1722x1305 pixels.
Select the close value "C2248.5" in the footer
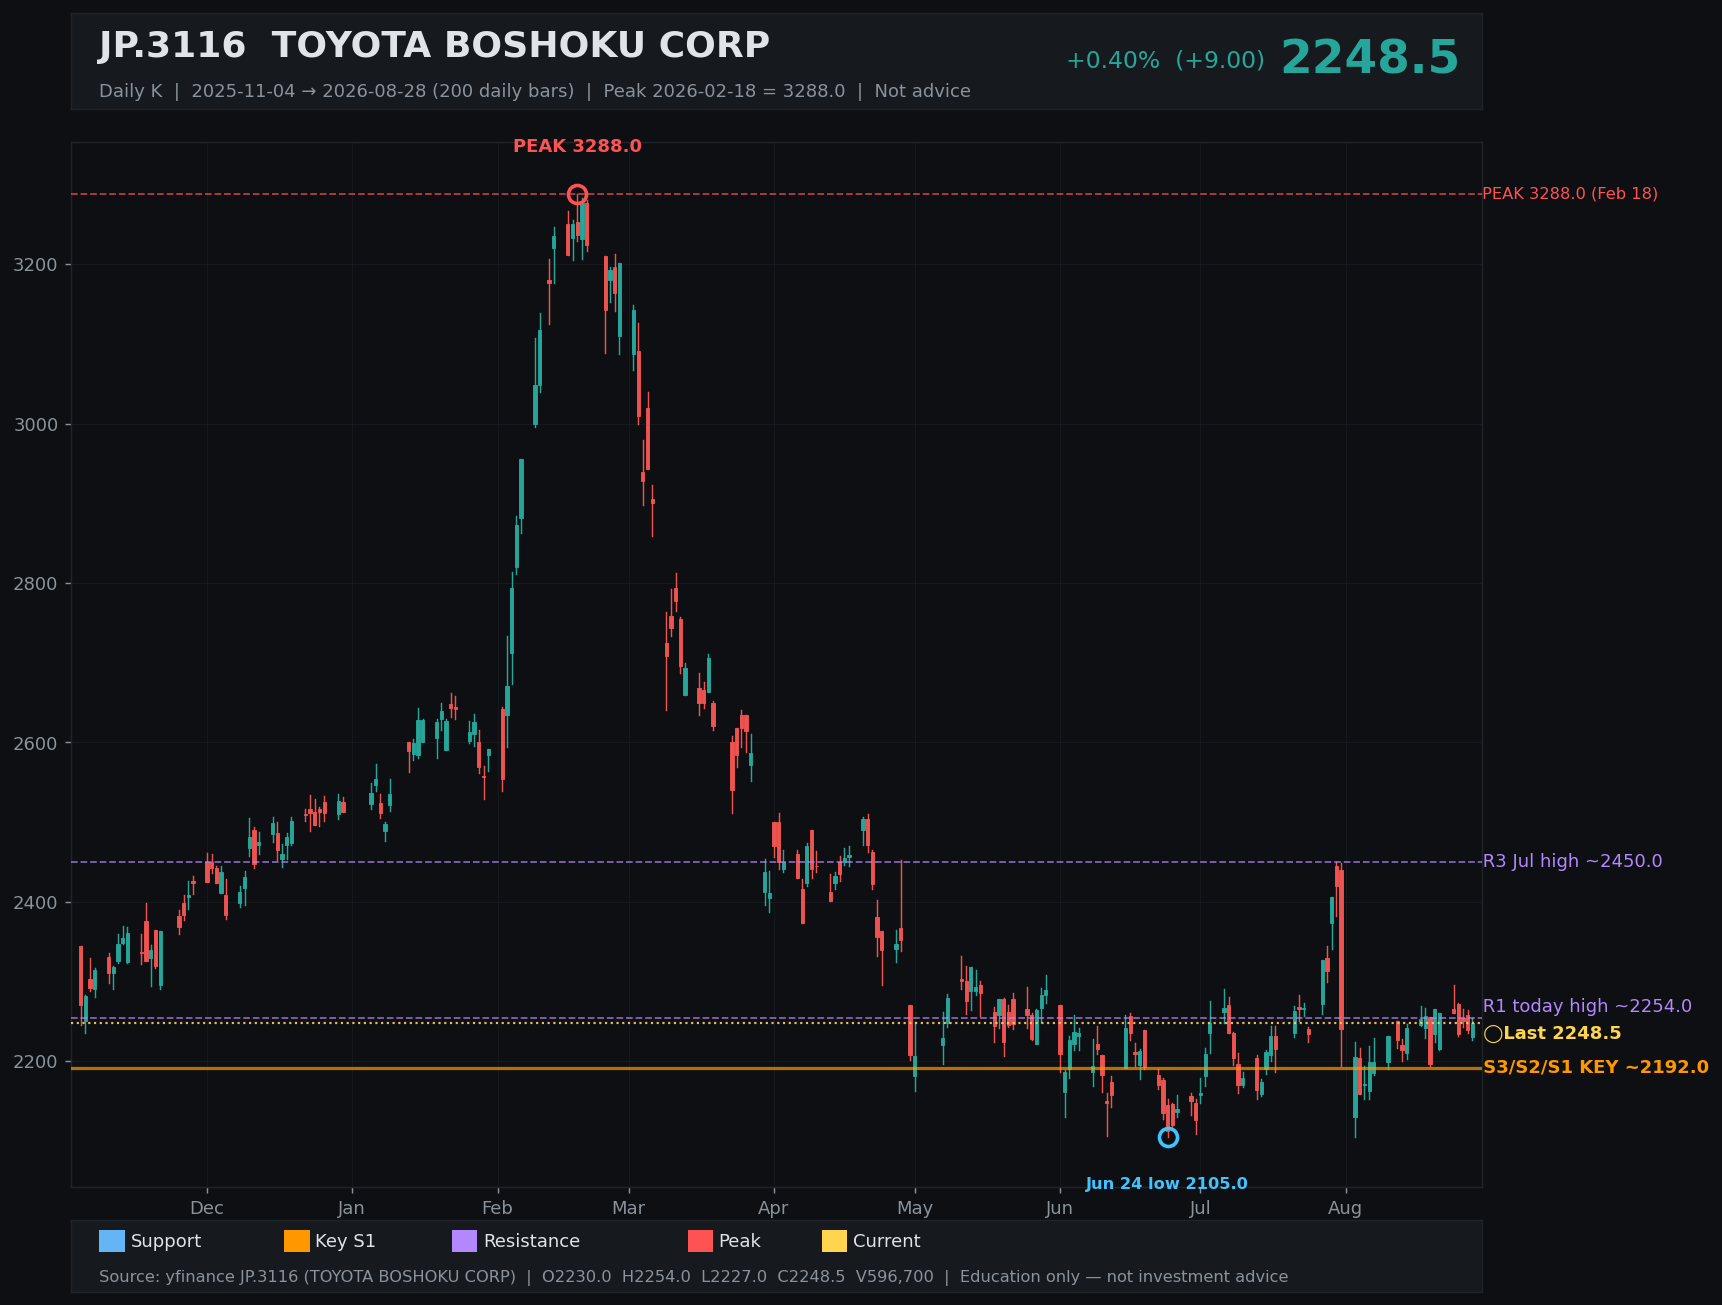[811, 1277]
